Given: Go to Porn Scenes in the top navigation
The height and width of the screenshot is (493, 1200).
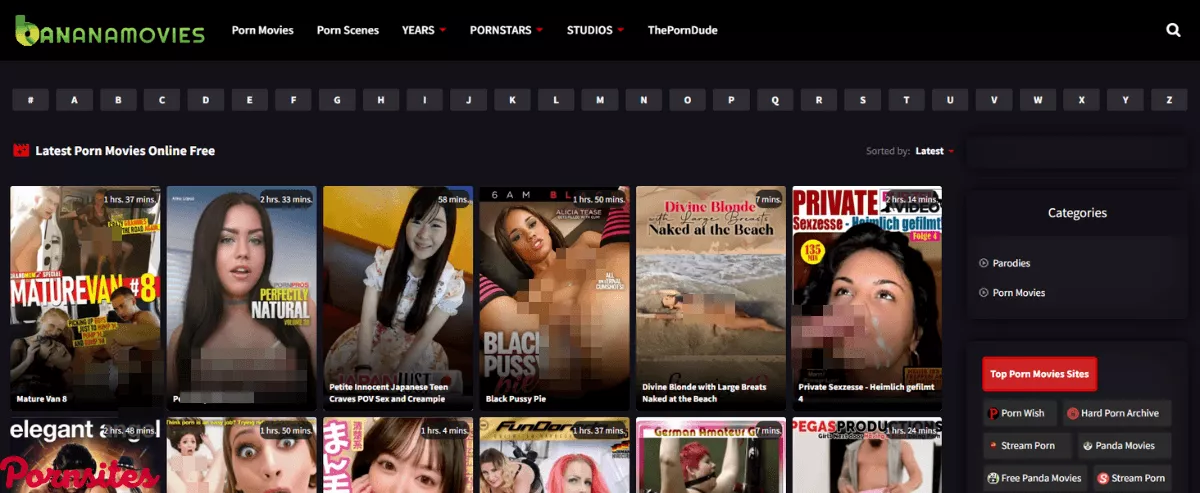Looking at the screenshot, I should (x=348, y=30).
